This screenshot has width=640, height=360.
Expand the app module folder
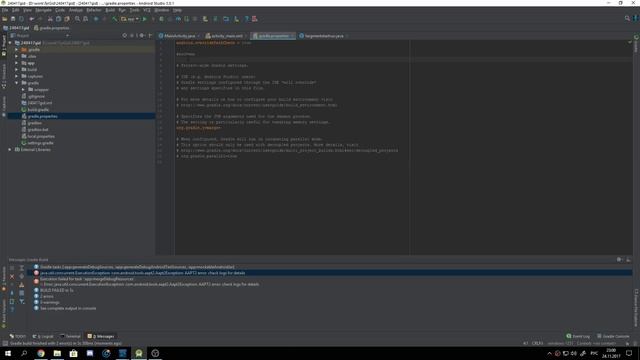[x=17, y=63]
